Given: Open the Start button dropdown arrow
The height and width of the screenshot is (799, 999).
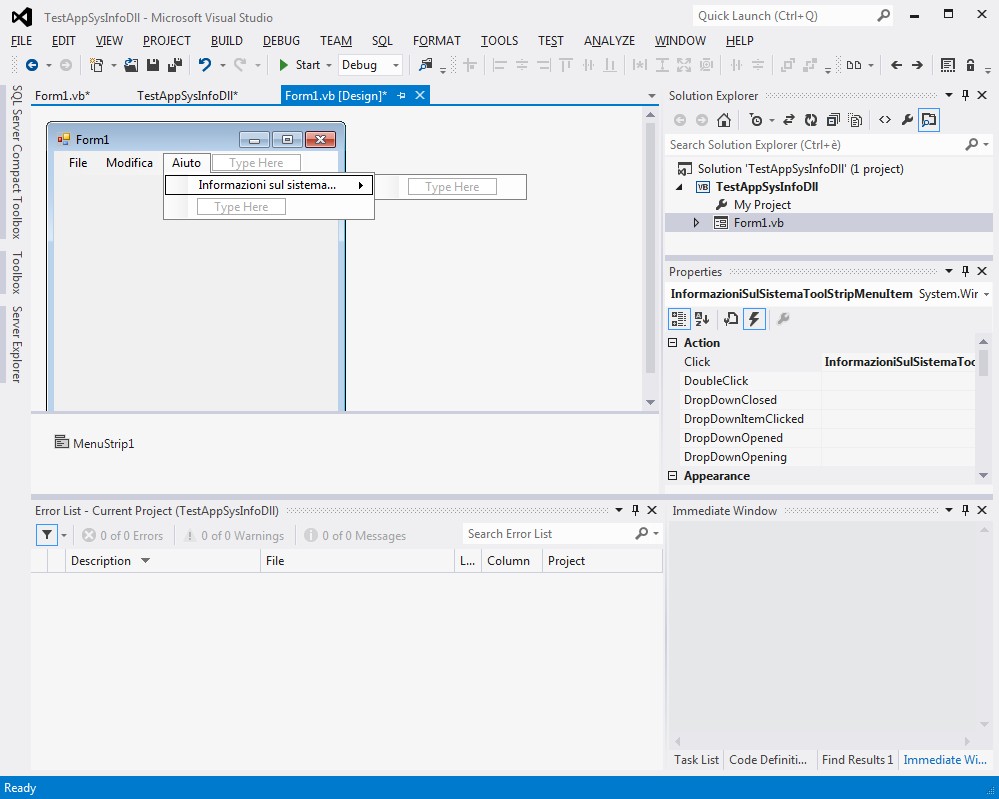Looking at the screenshot, I should click(329, 65).
